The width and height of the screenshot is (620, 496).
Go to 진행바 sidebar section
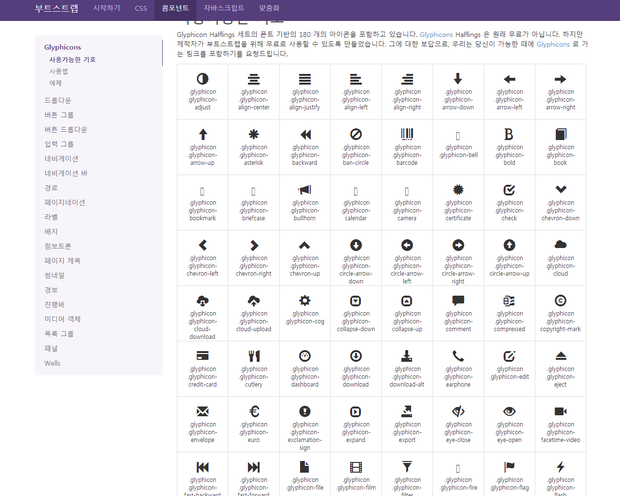55,305
